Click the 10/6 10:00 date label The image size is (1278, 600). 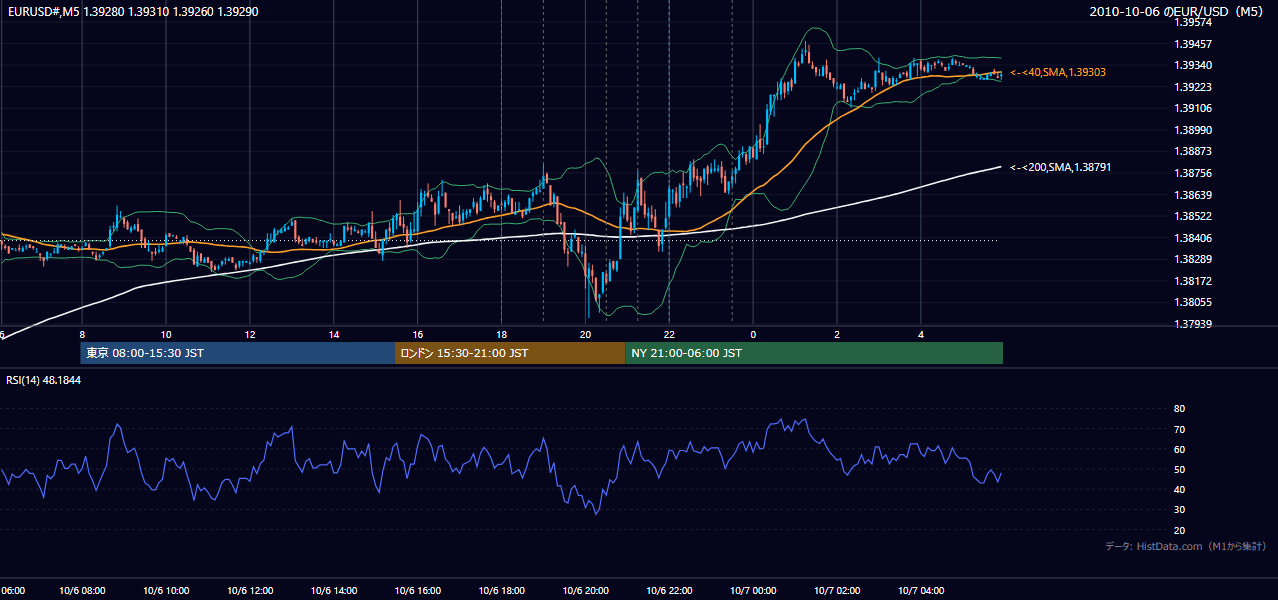point(166,591)
